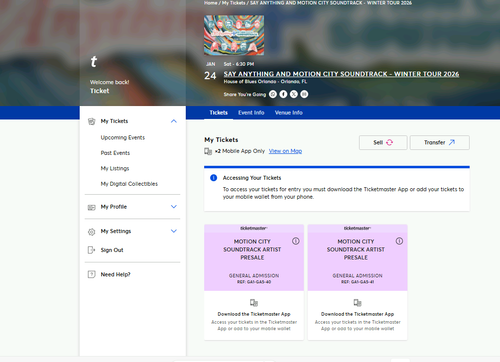
Task: Open info icon on ticket GA1-GA5-40
Action: 296,241
